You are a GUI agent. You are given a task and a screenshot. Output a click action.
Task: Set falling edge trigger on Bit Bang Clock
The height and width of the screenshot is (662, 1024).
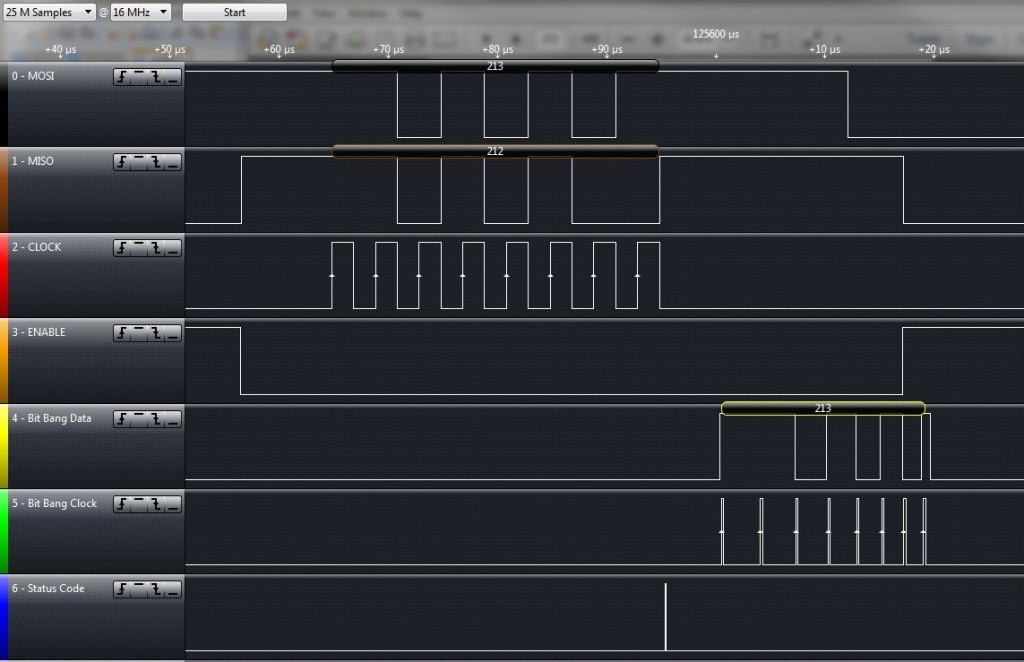coord(156,504)
